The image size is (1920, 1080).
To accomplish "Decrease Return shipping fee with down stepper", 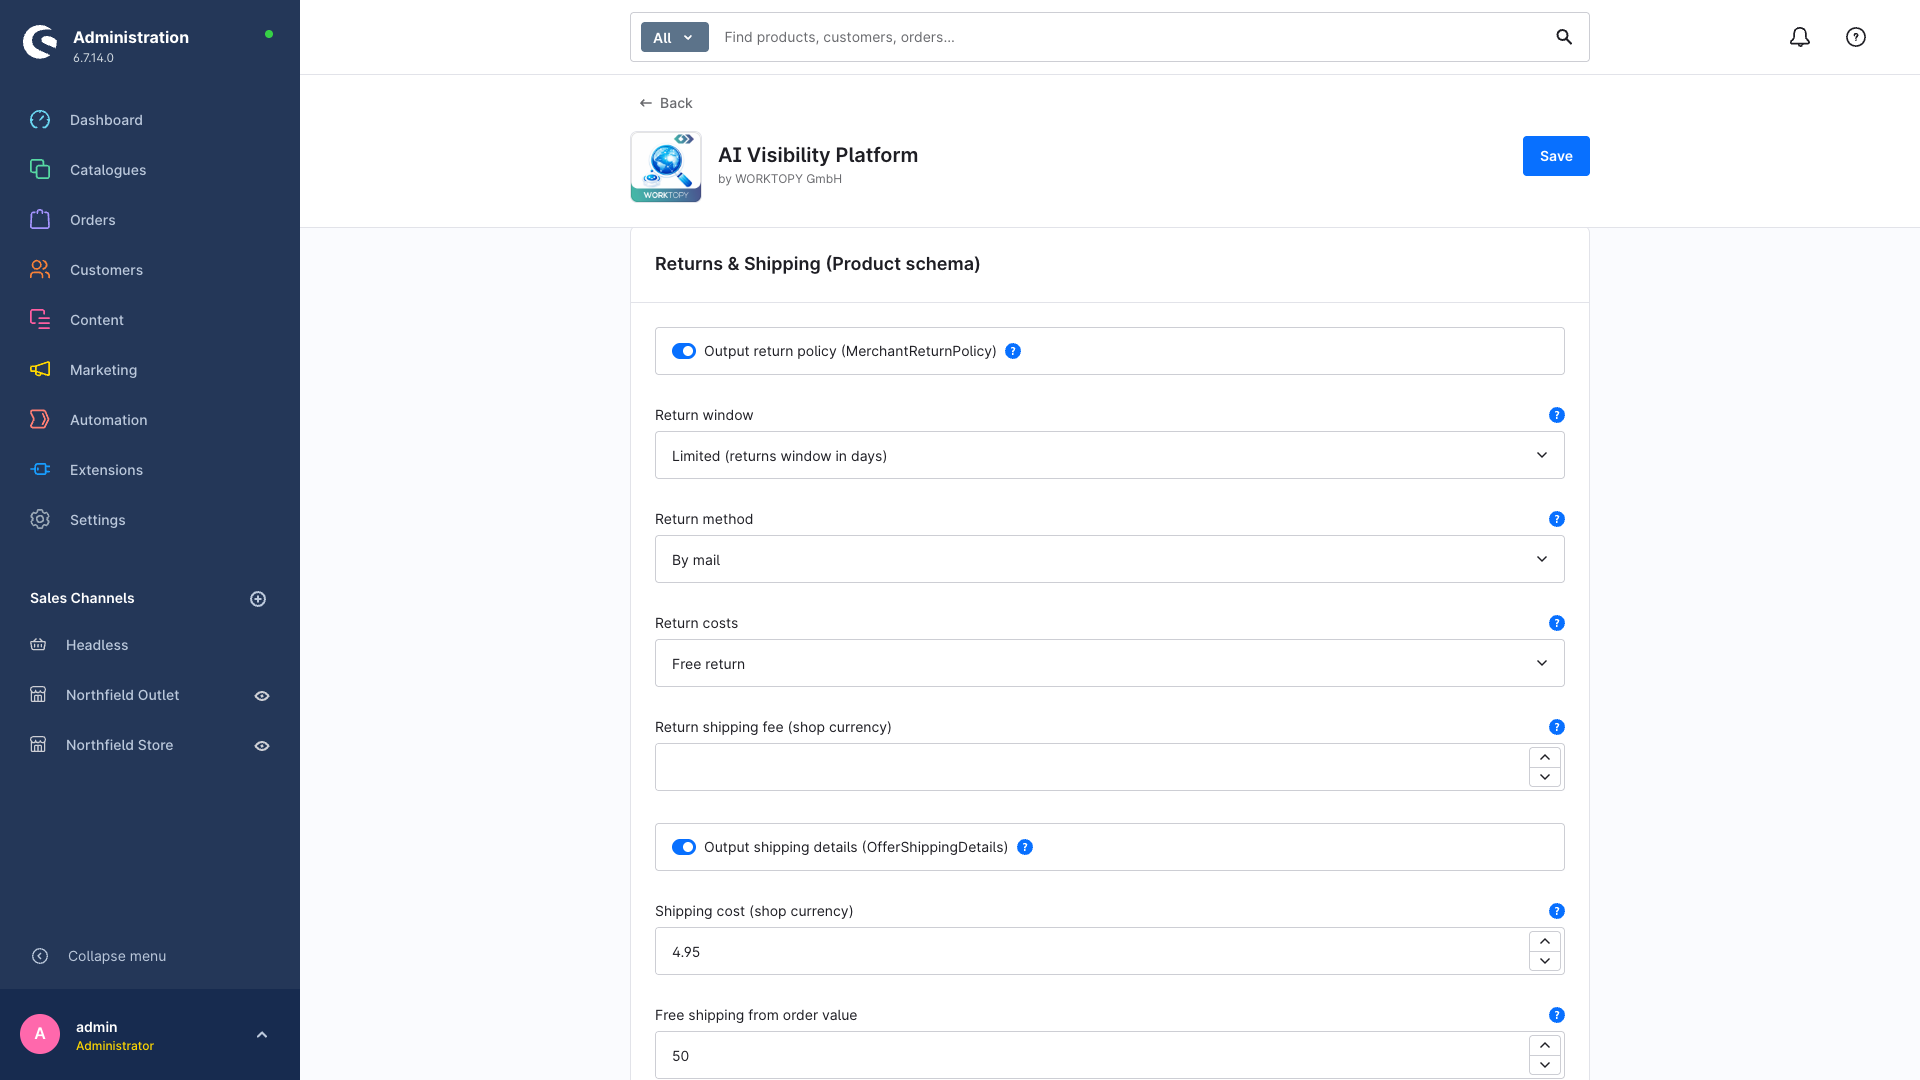I will [1545, 777].
